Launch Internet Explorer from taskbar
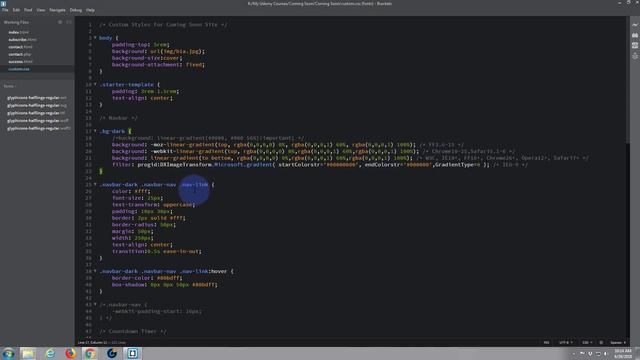Image resolution: width=640 pixels, height=360 pixels. click(x=50, y=353)
